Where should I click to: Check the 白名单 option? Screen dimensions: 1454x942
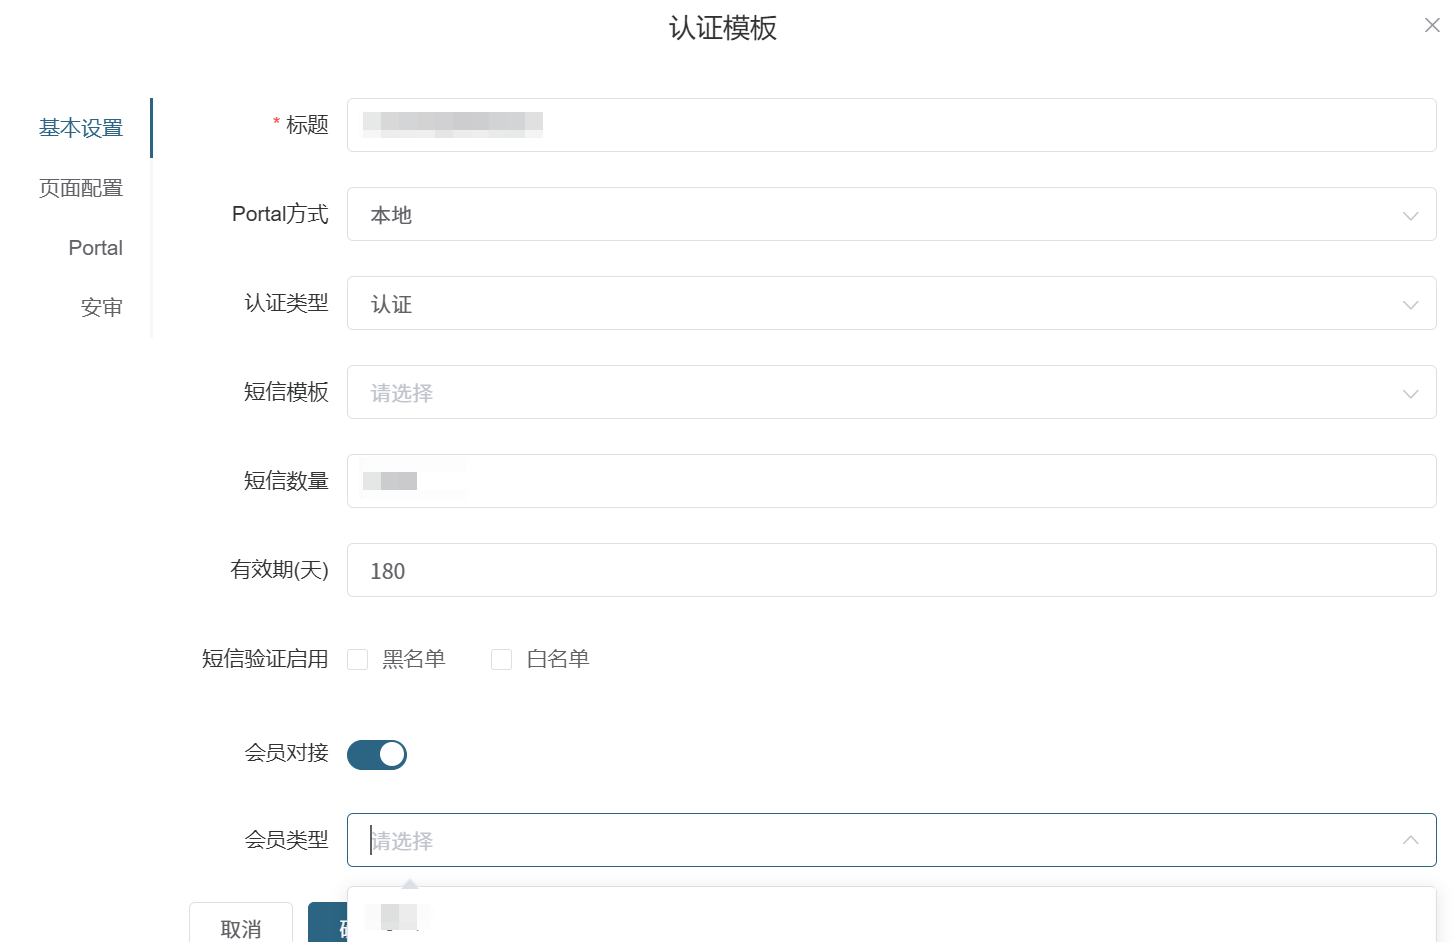coord(502,659)
